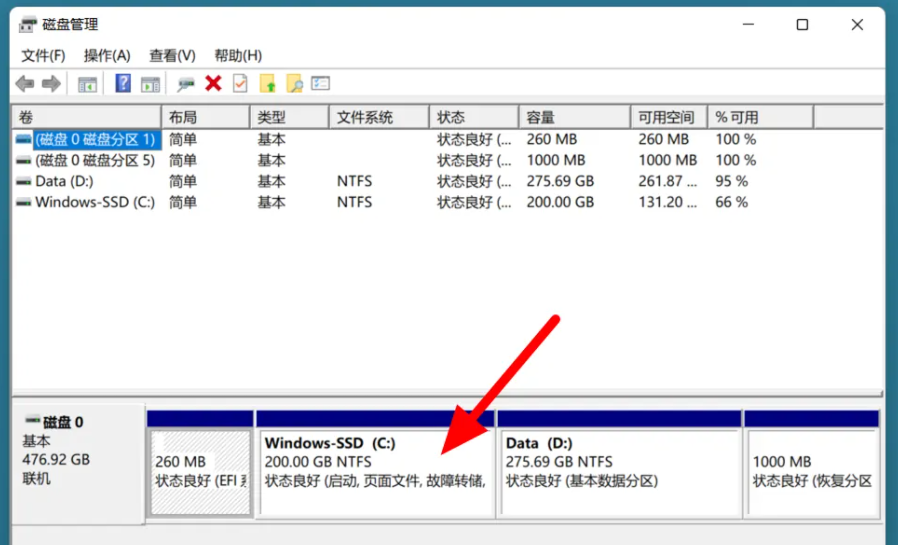Minimize the 磁盘管理 window
This screenshot has height=545, width=898.
coord(747,25)
